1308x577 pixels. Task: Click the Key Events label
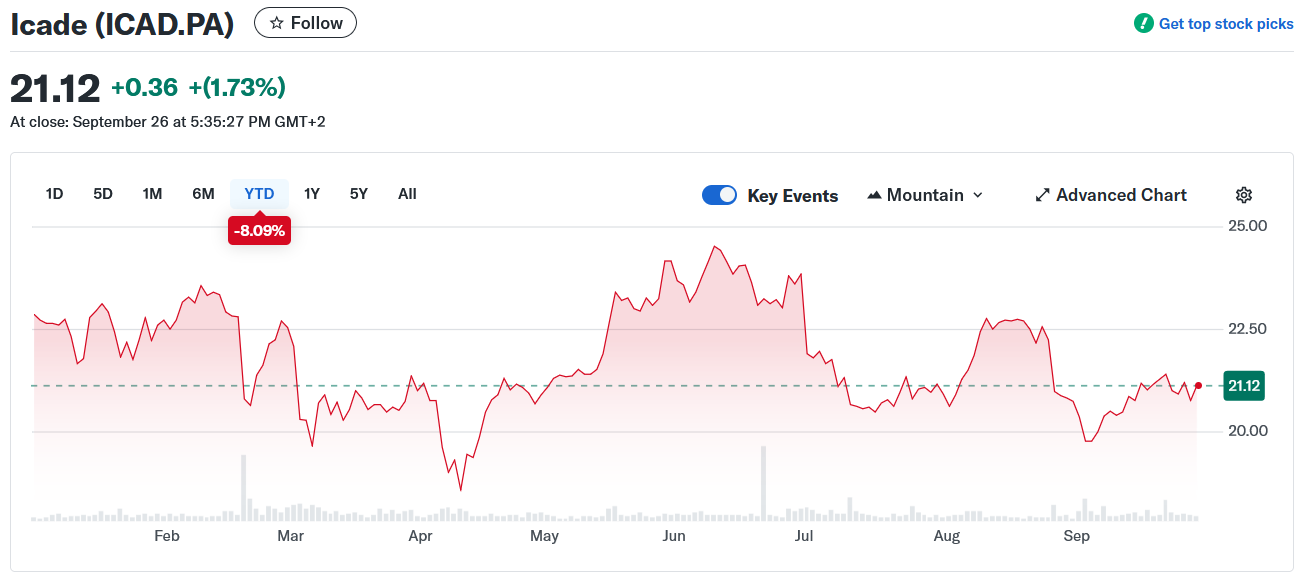point(793,196)
